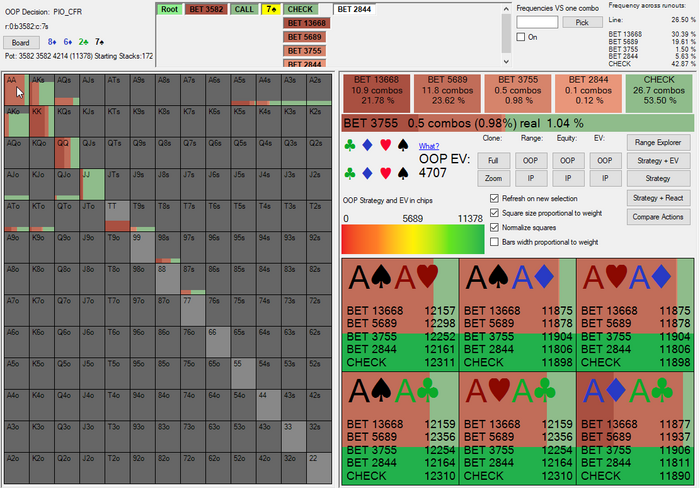
Task: Select the top-row red heart suit icon
Action: pos(385,145)
